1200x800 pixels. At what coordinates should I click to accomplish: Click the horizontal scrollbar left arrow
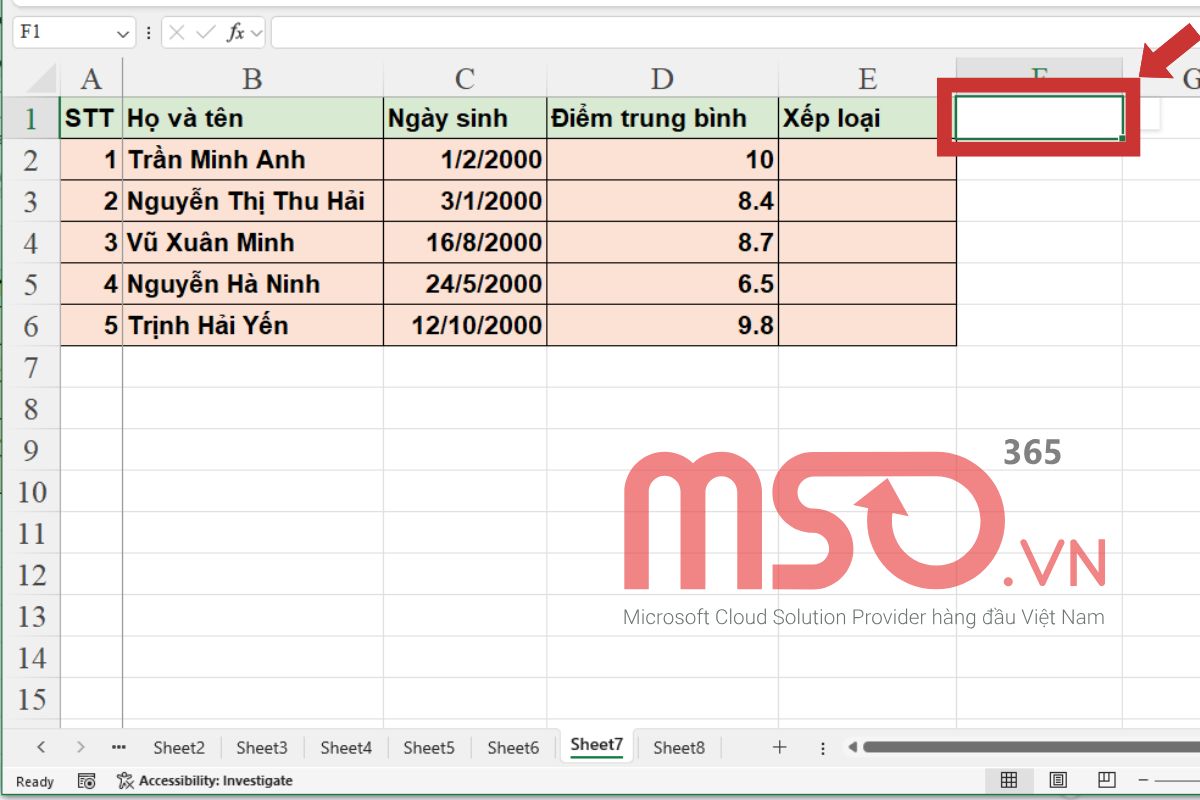852,747
